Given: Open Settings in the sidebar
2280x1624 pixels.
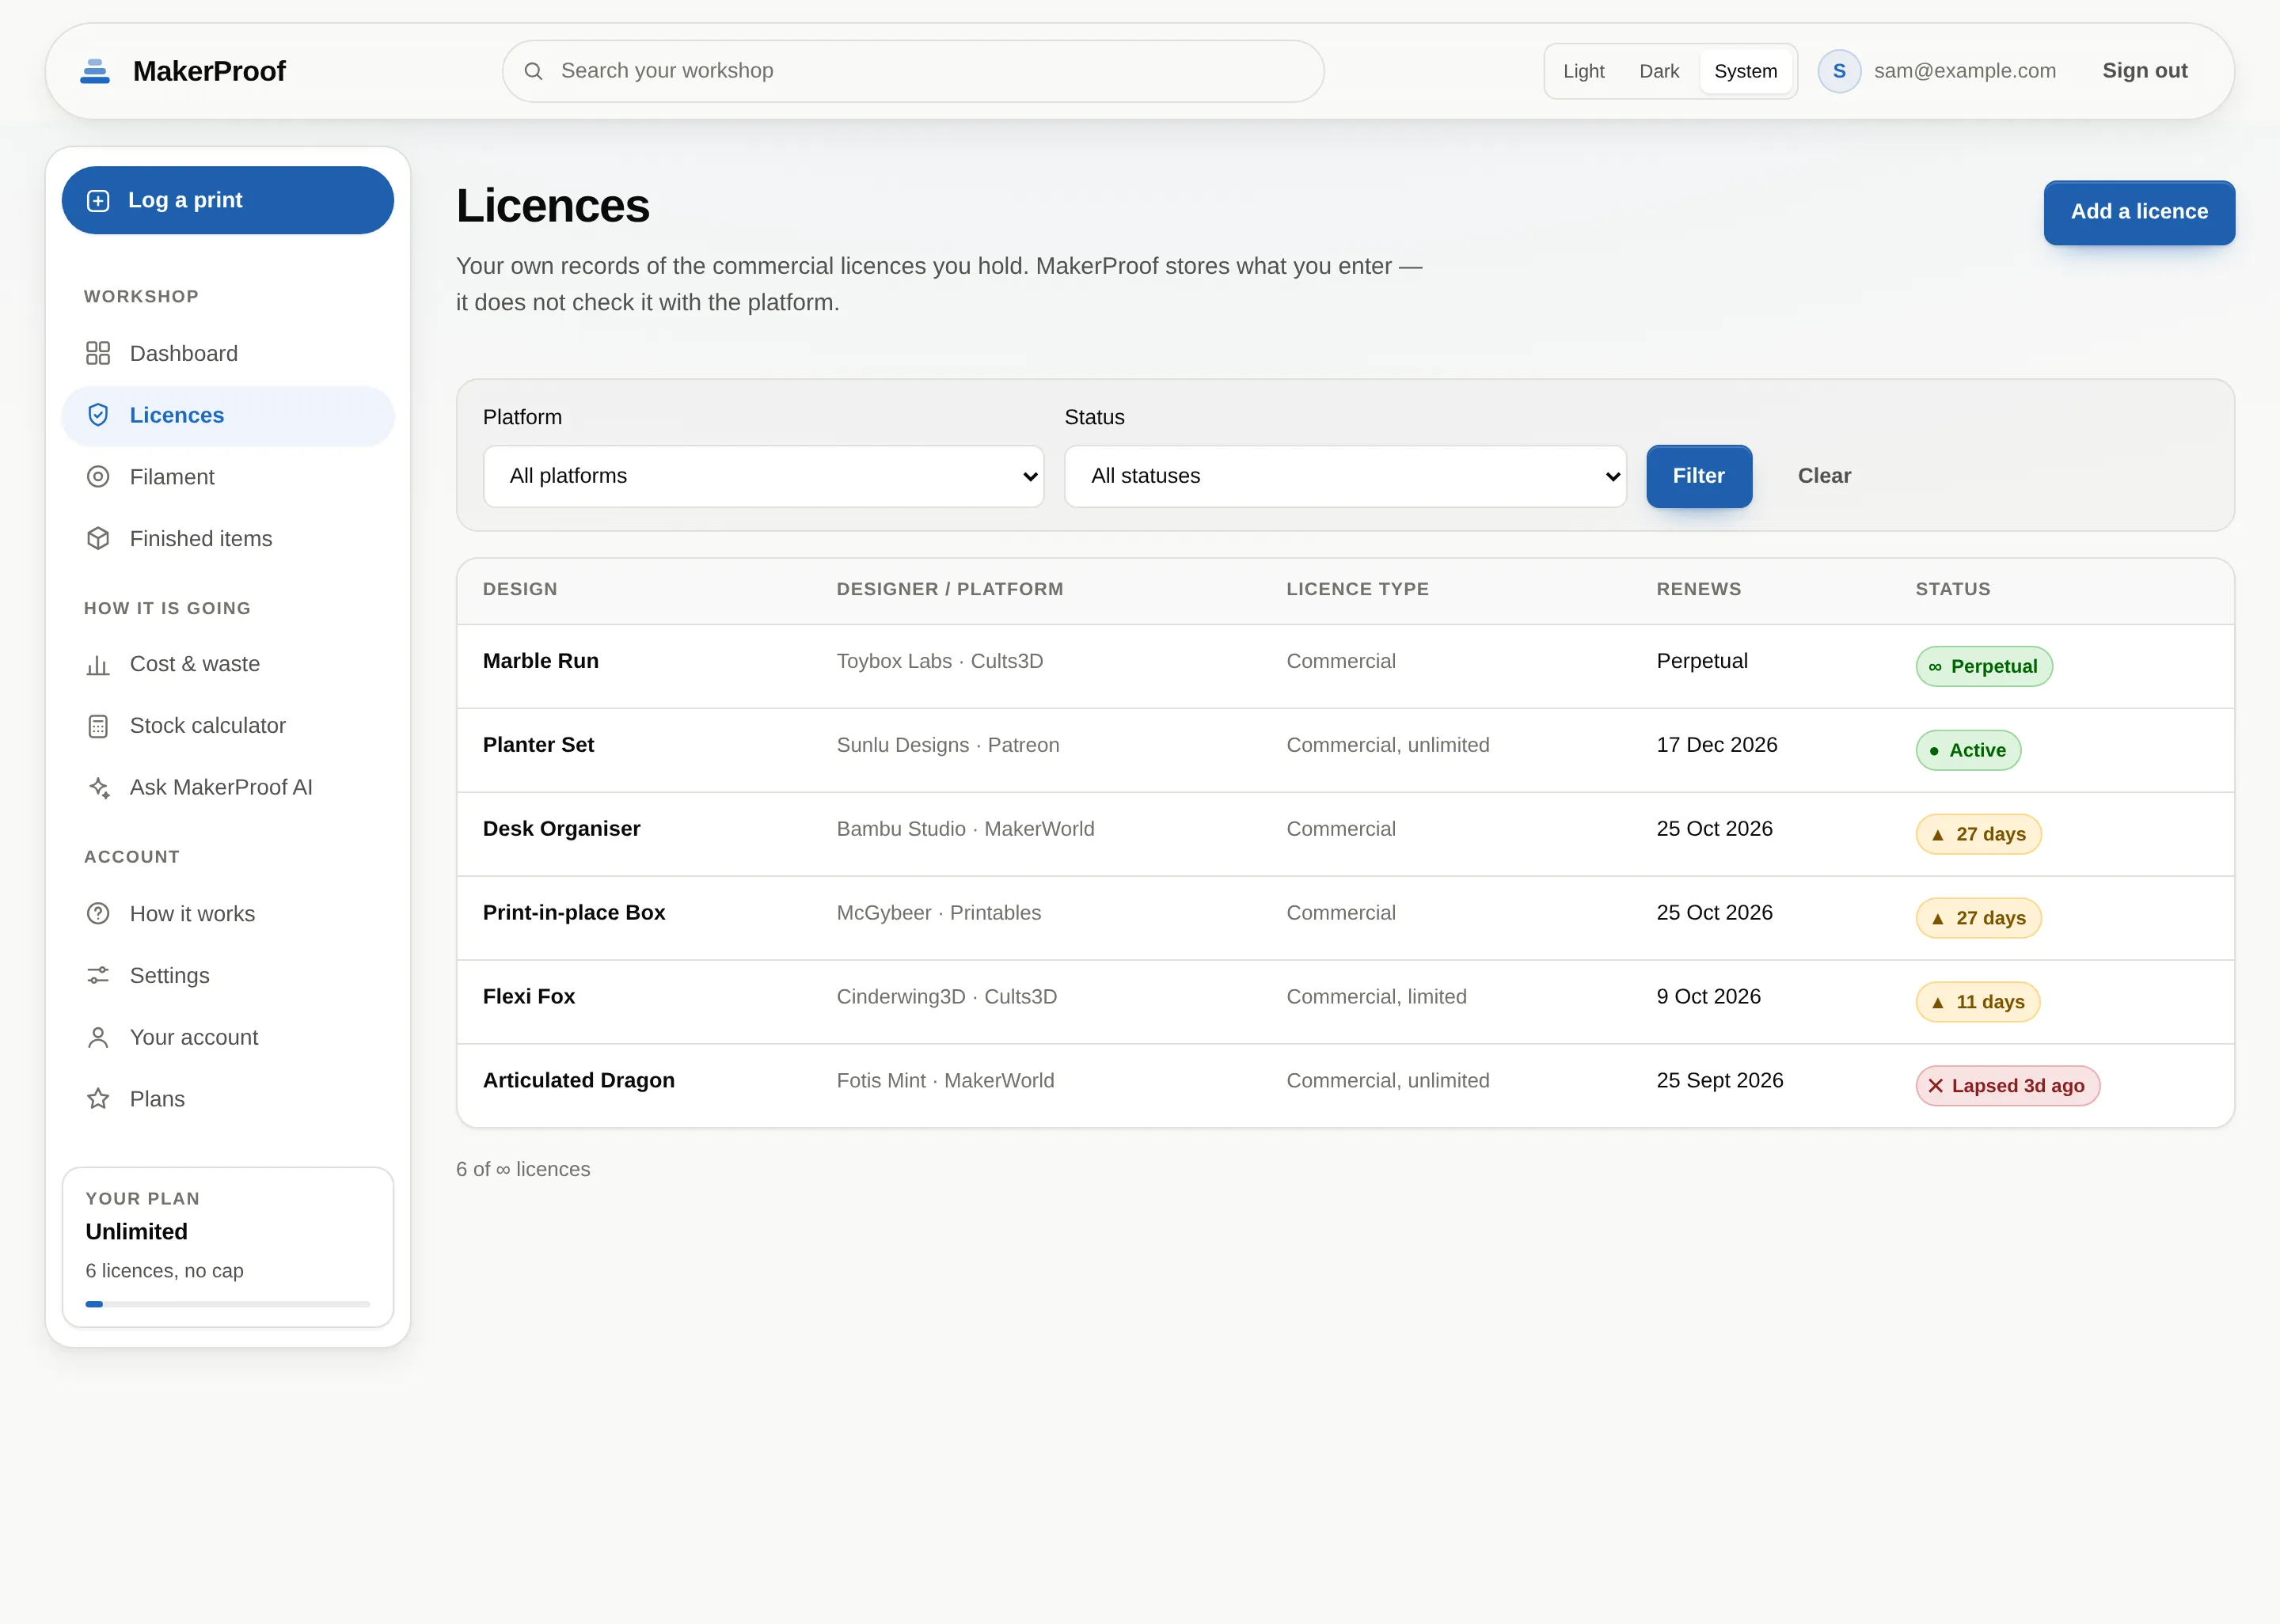Looking at the screenshot, I should 228,975.
